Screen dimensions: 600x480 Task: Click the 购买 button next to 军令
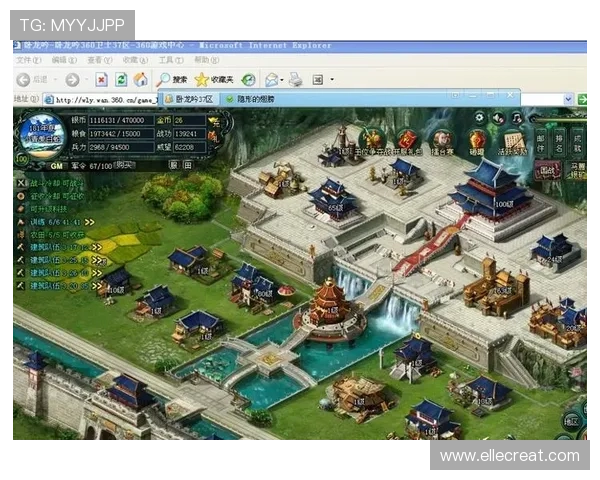(125, 165)
